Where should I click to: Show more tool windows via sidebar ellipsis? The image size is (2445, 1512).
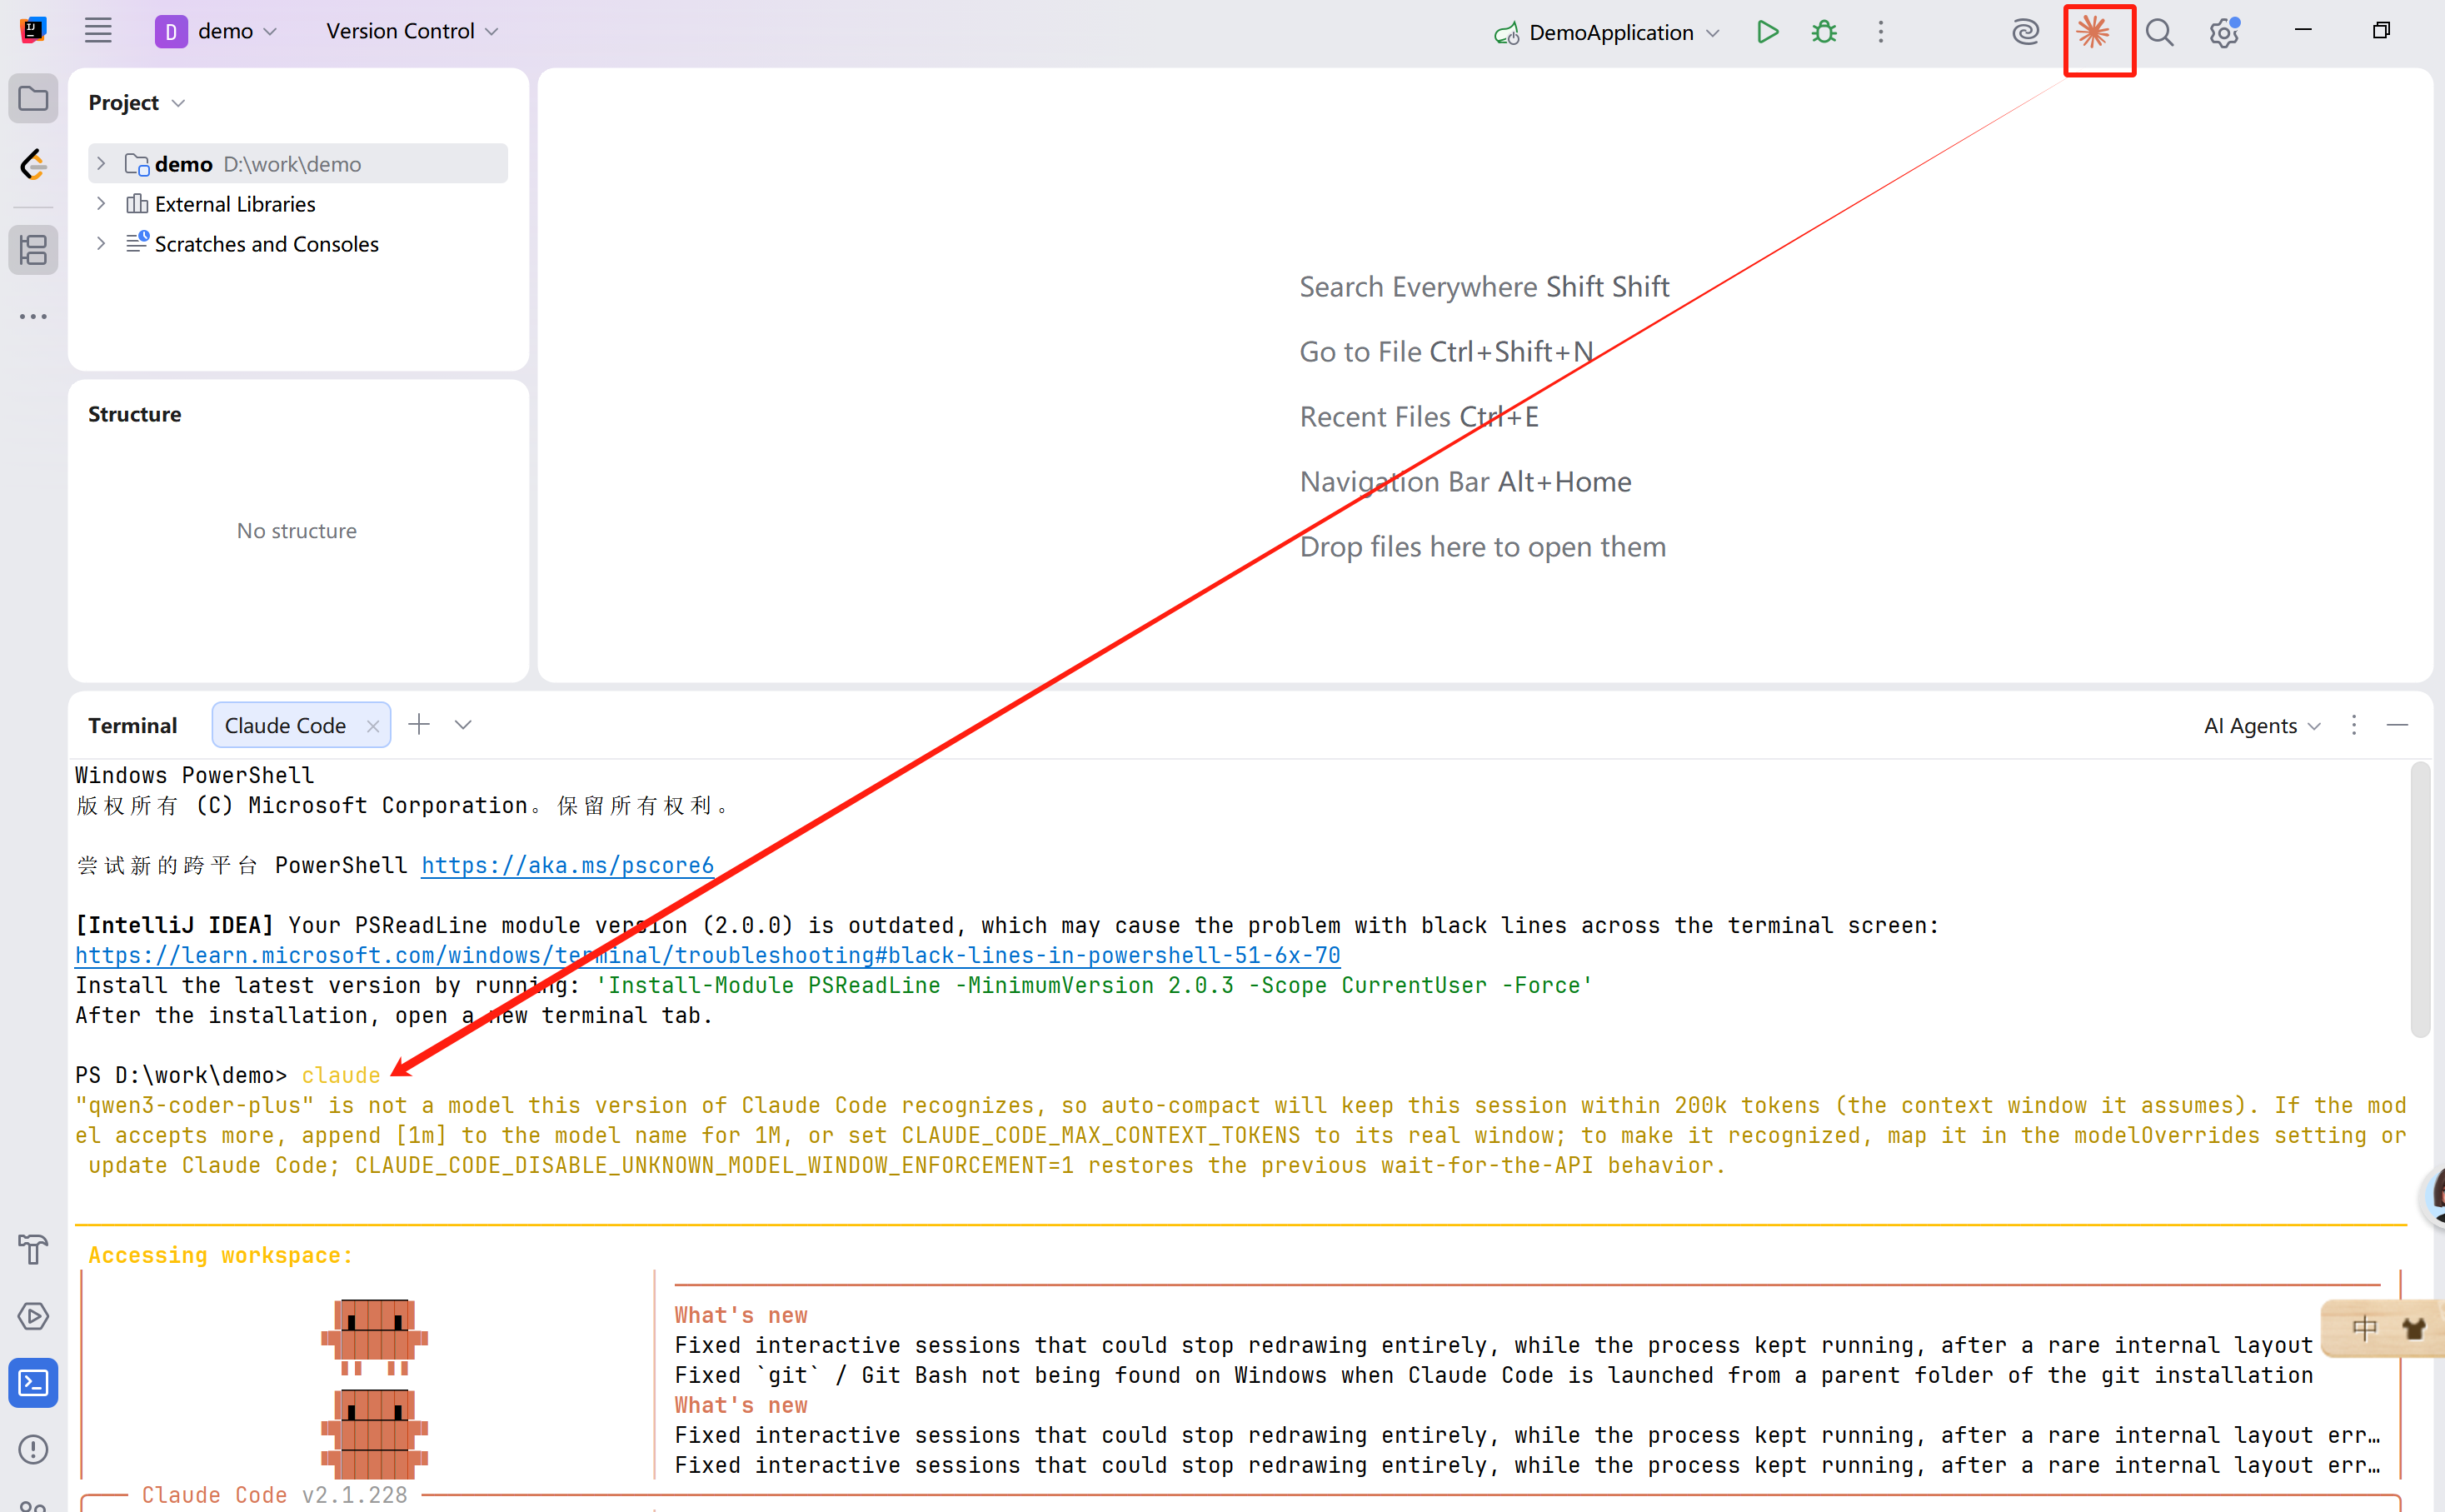[x=33, y=316]
